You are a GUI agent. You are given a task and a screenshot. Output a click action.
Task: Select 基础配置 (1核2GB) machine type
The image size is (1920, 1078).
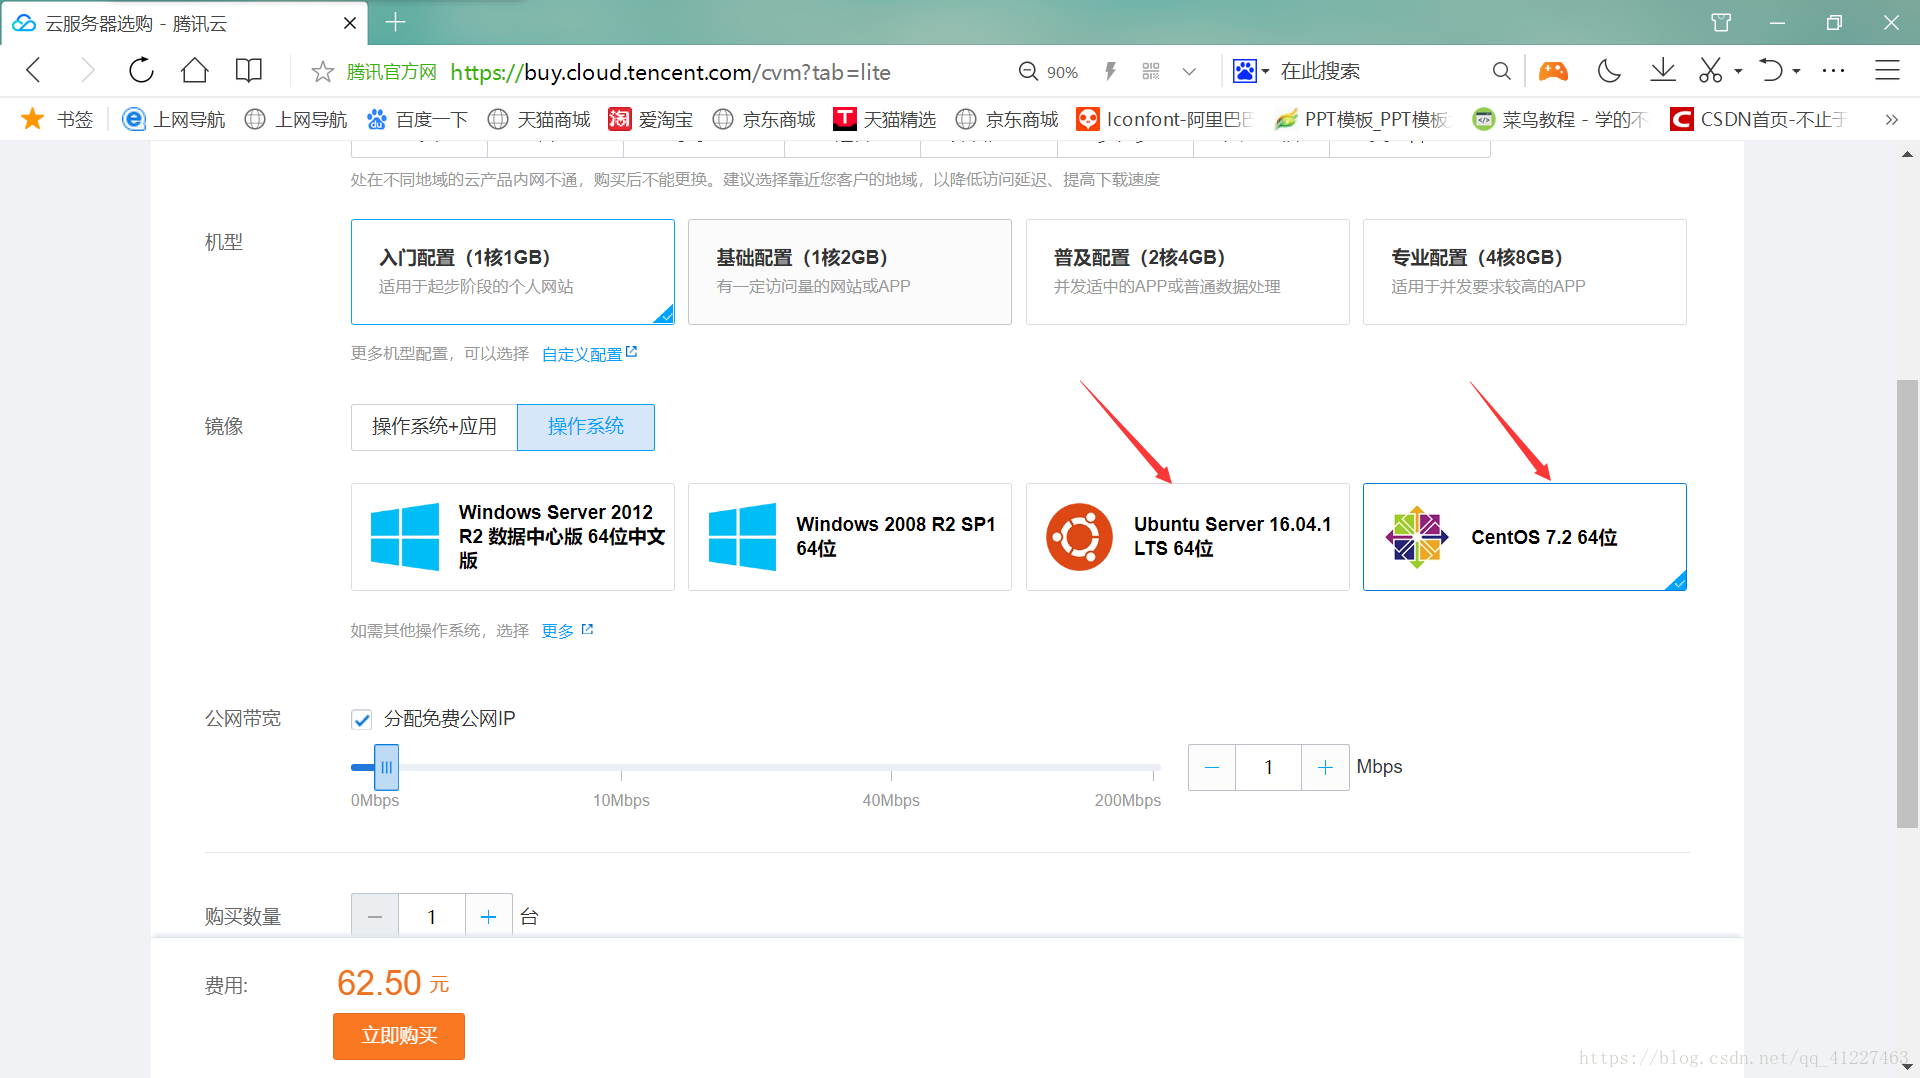point(849,272)
